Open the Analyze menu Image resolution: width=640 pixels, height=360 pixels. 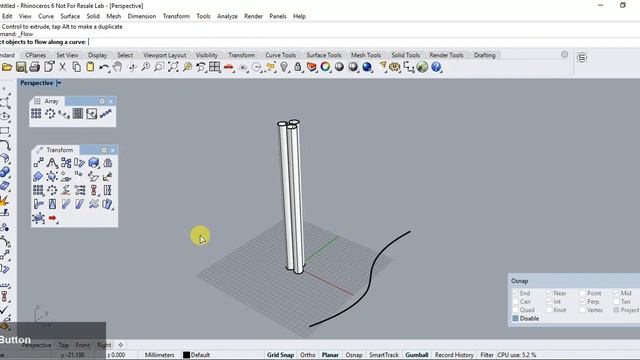click(227, 16)
